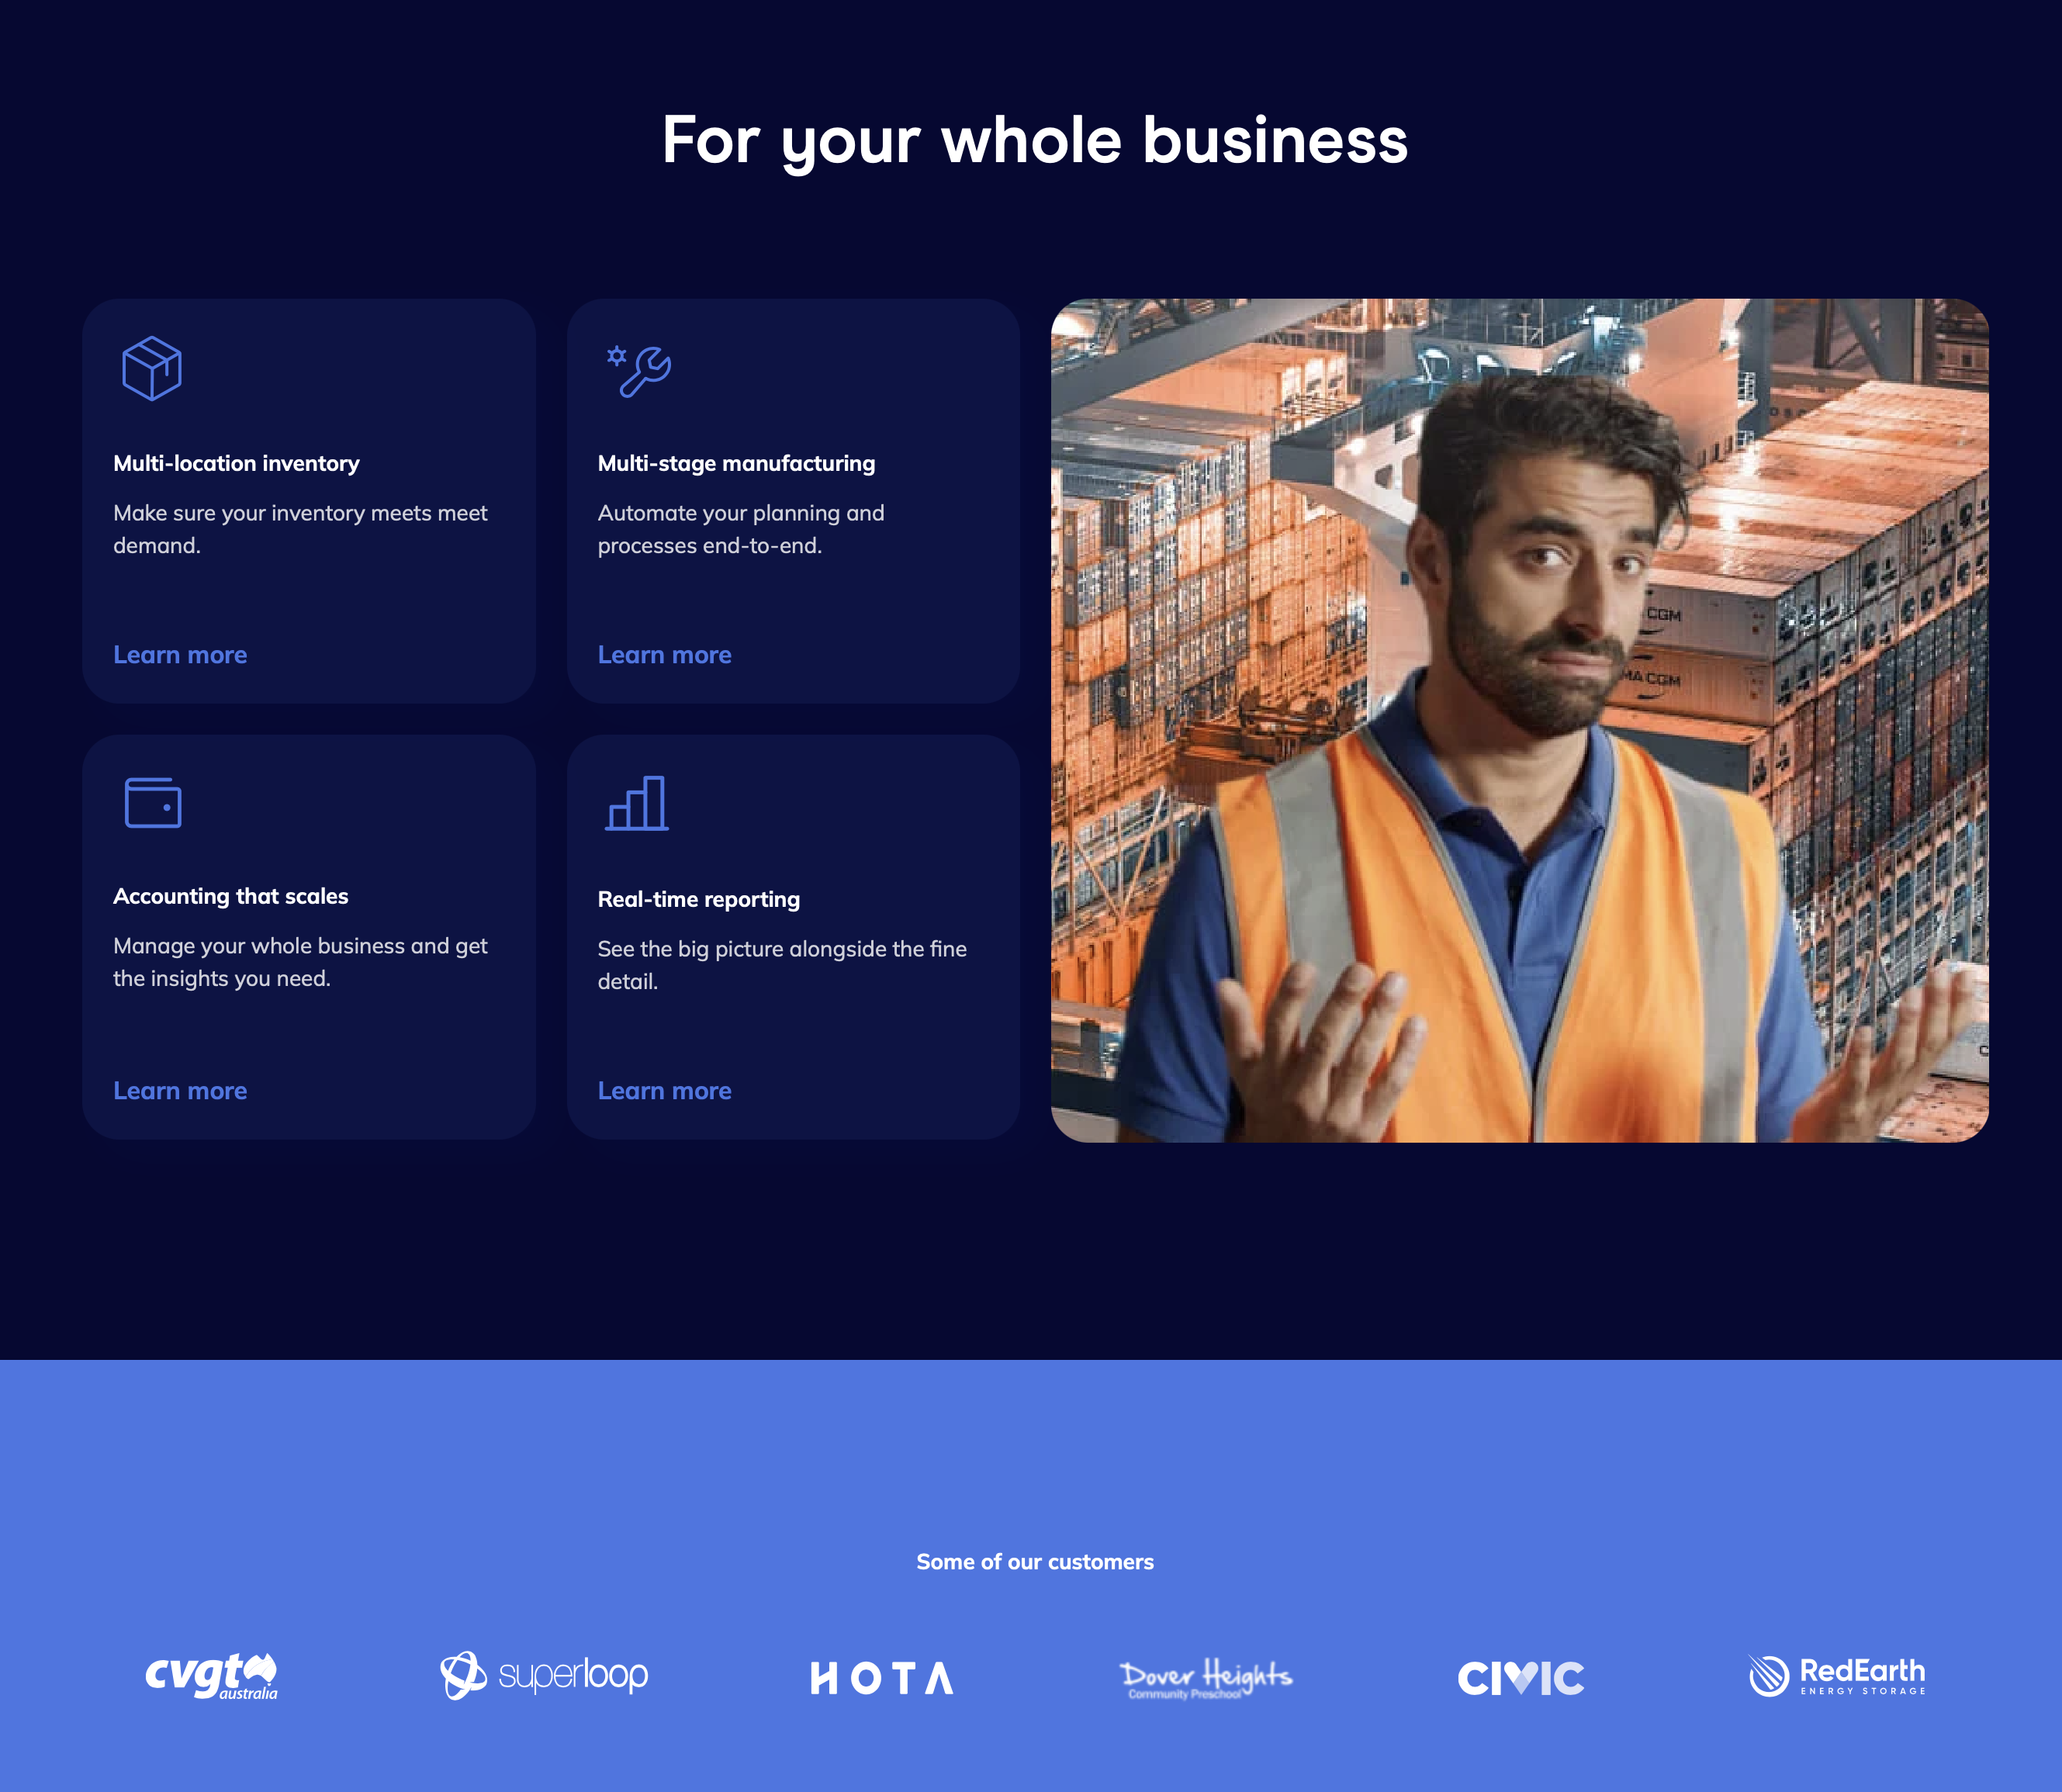Screen dimensions: 2062x1792
Task: Click the 'For your whole business' heading
Action: click(x=1034, y=141)
